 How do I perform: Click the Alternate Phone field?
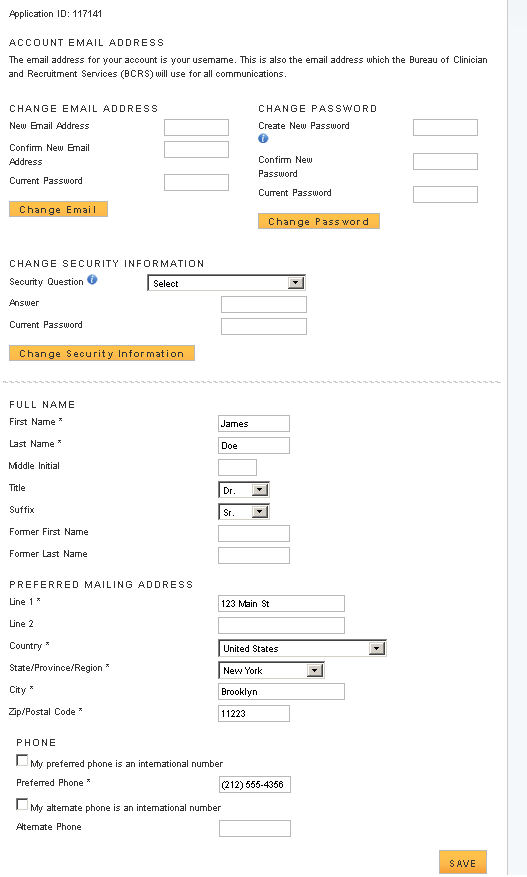tap(255, 828)
